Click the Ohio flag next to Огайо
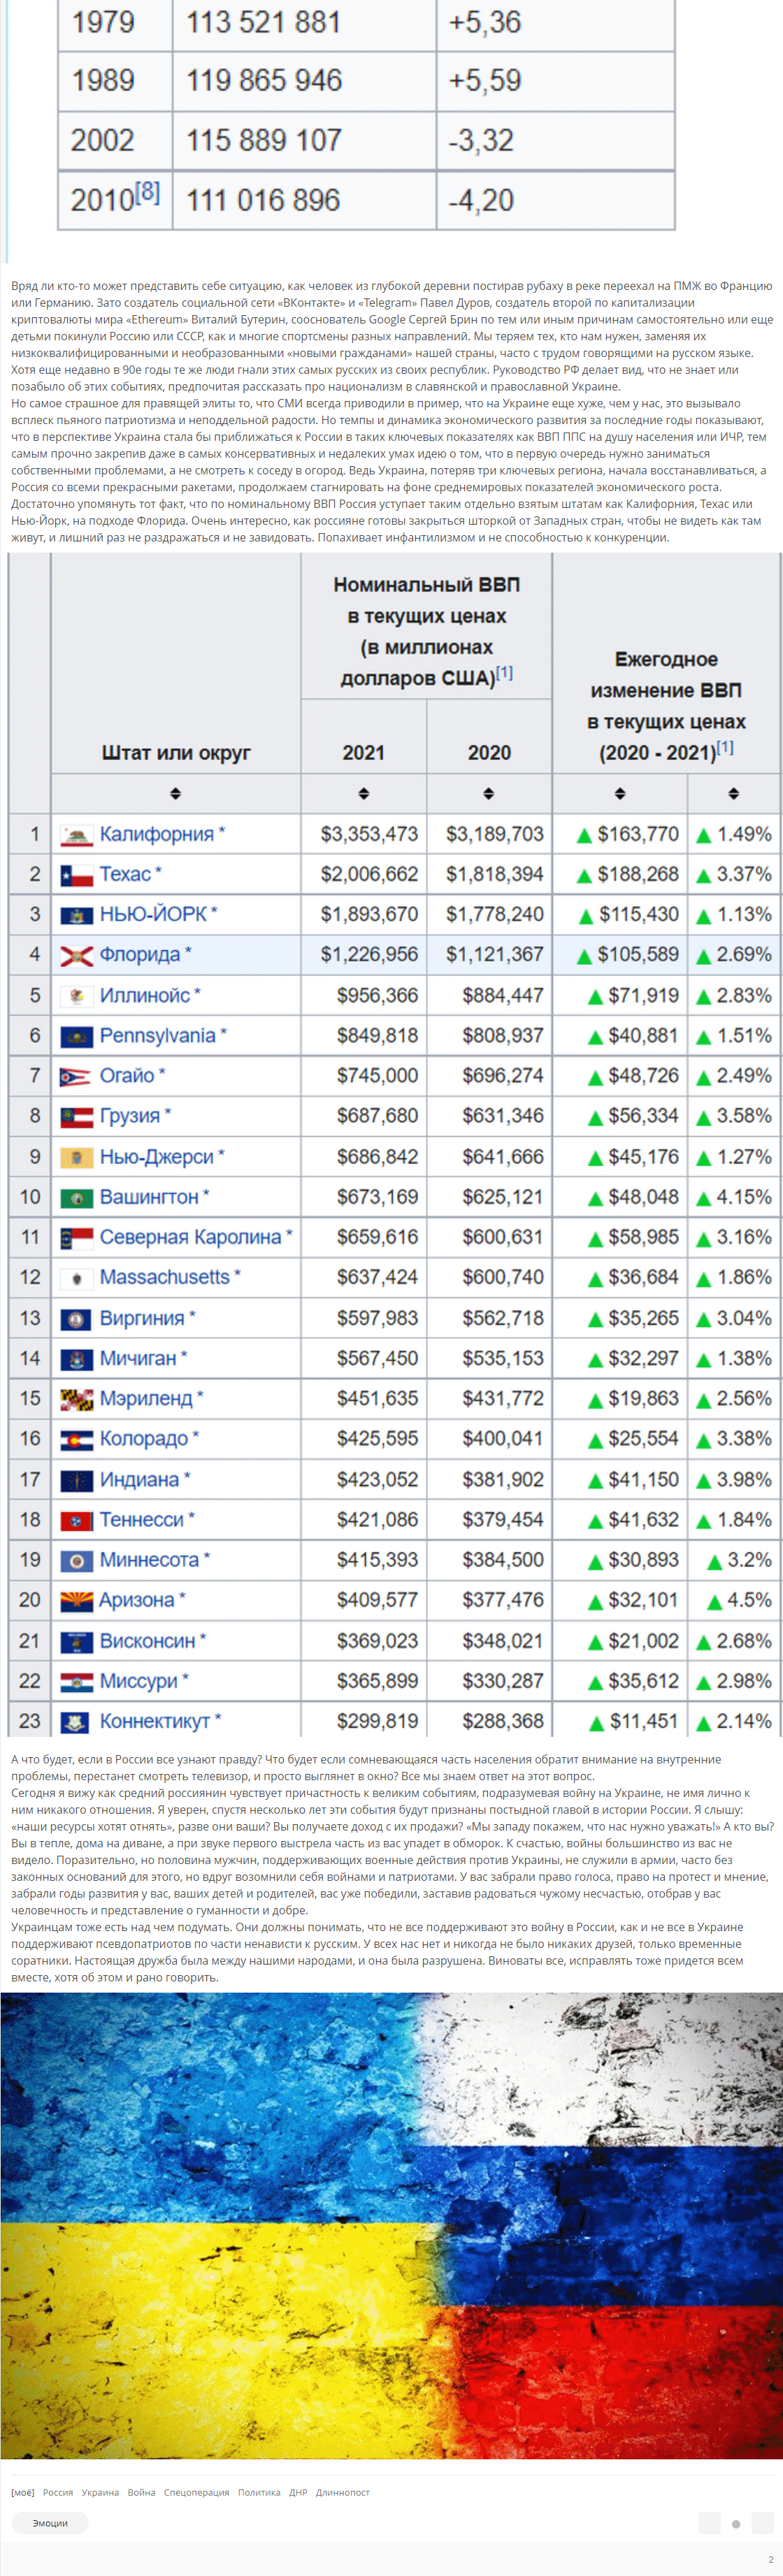This screenshot has width=783, height=2576. coord(76,1076)
